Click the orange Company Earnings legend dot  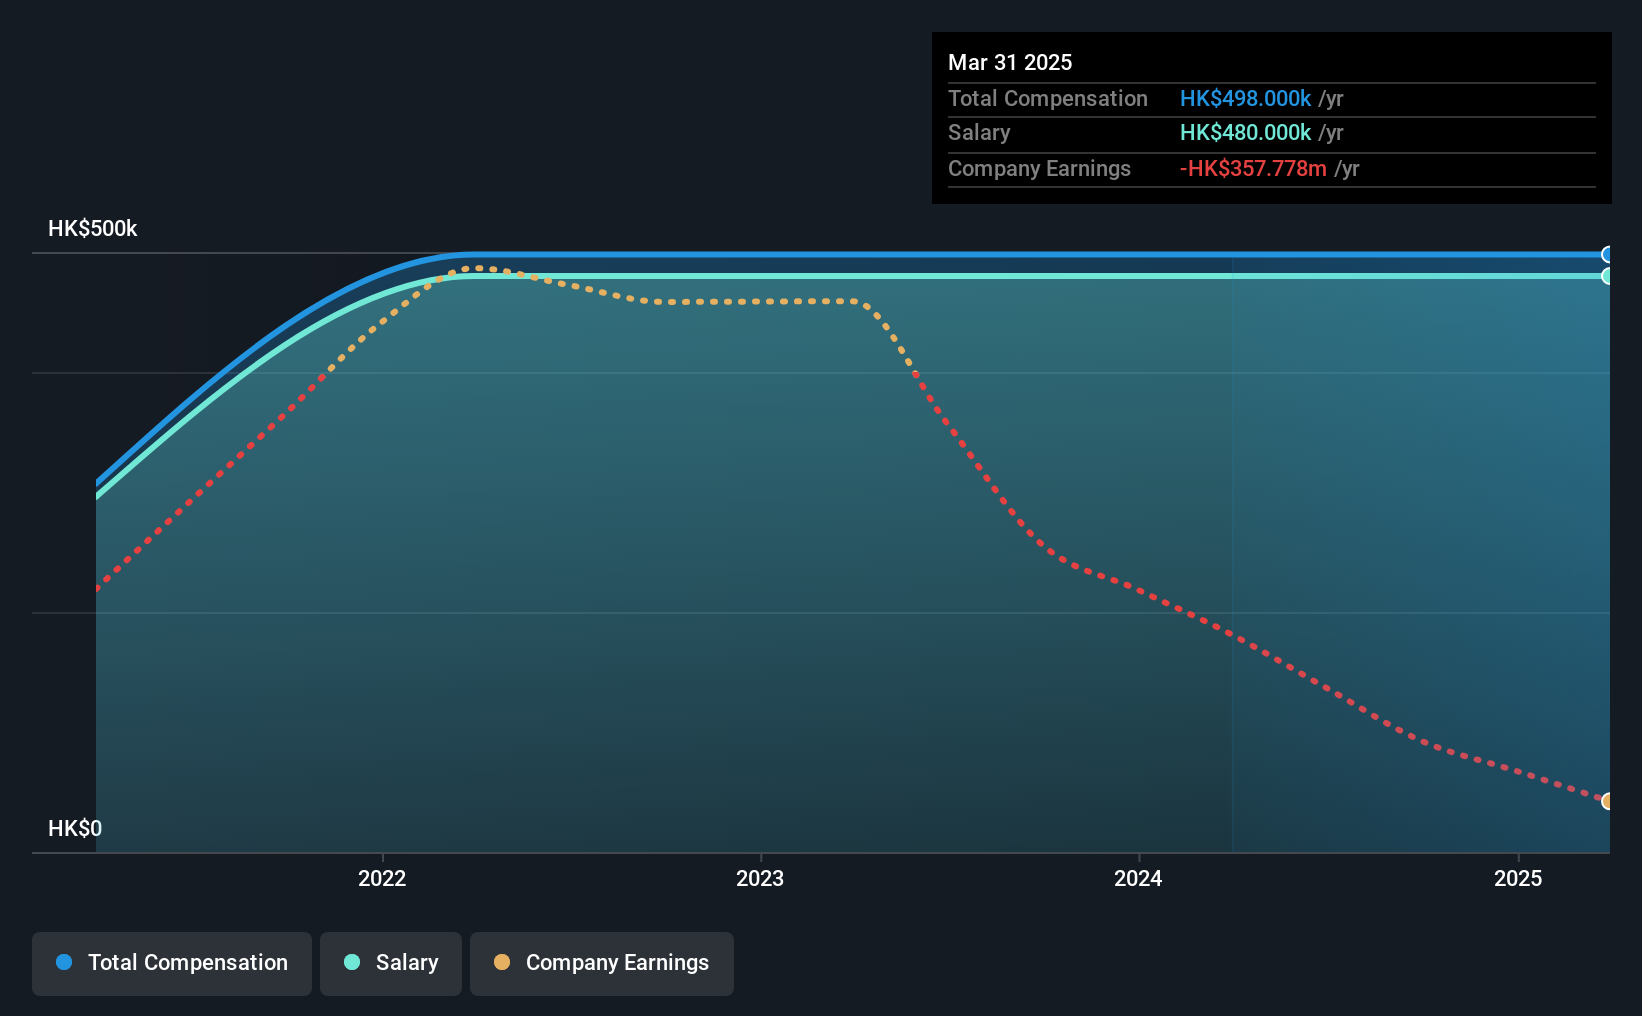pyautogui.click(x=502, y=962)
